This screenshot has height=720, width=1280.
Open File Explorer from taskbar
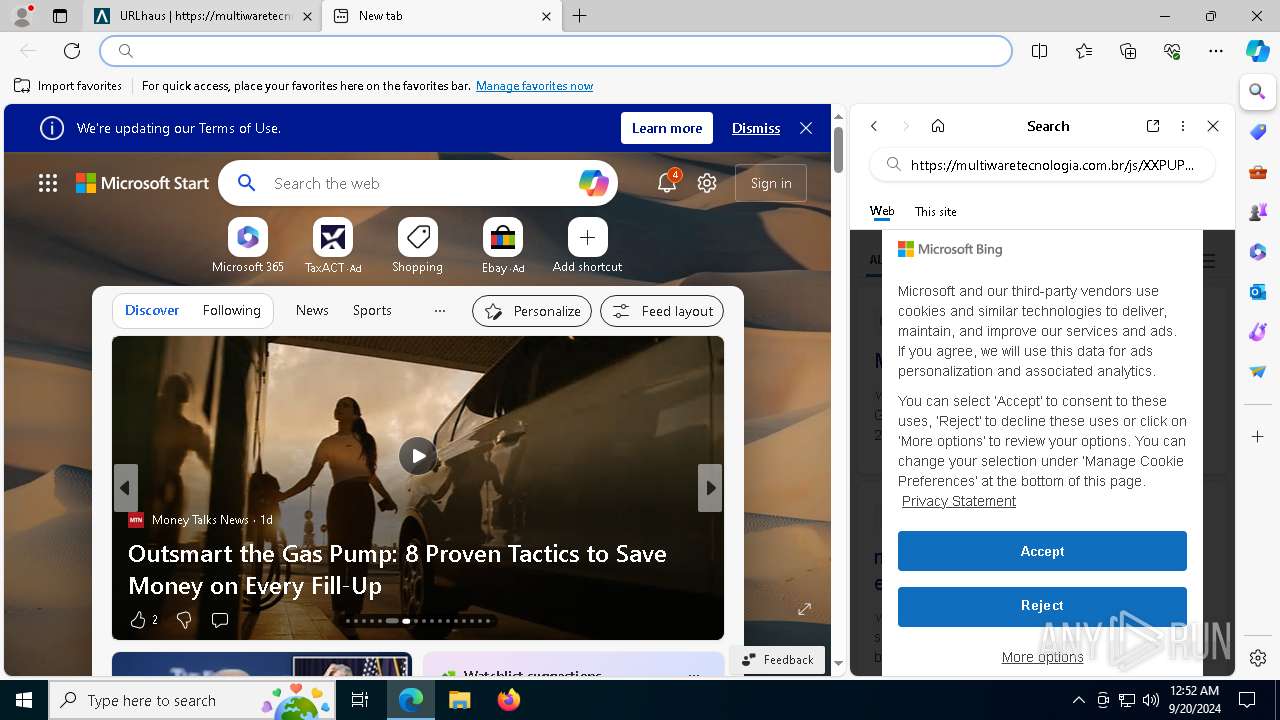click(459, 700)
